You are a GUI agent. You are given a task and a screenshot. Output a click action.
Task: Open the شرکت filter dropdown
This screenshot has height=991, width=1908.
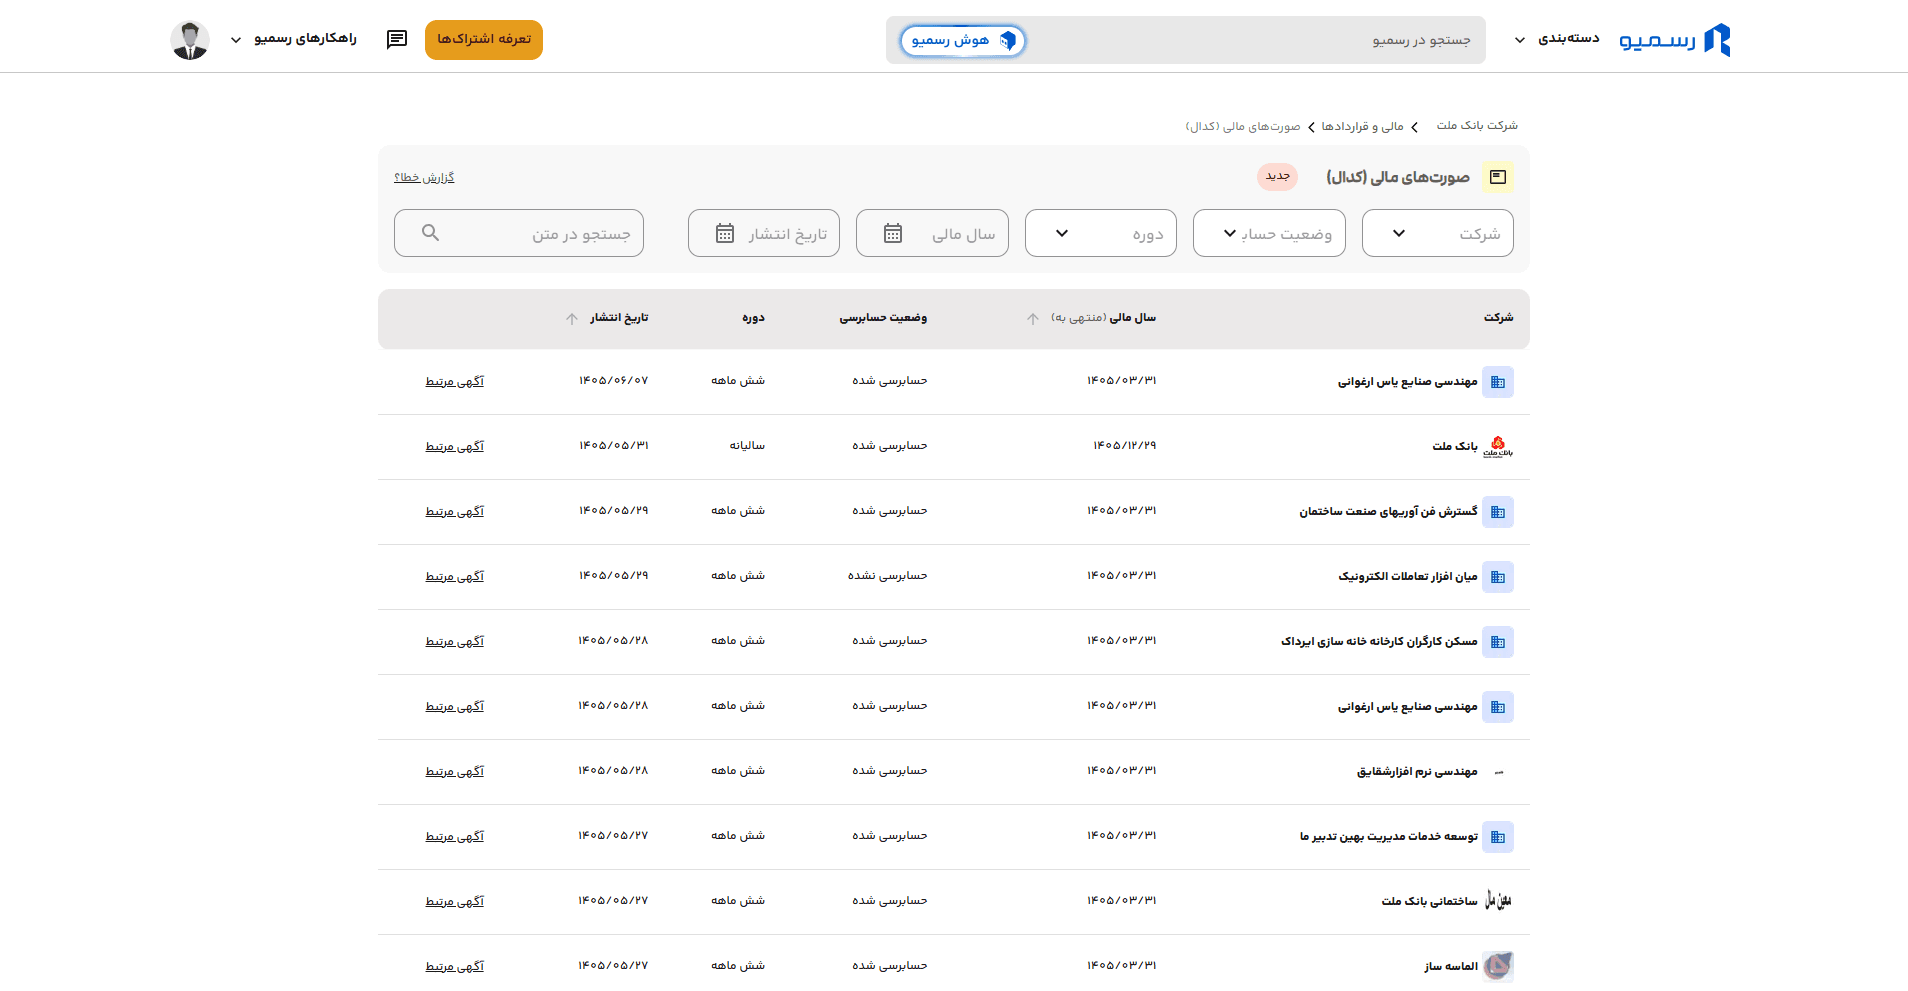pyautogui.click(x=1437, y=233)
